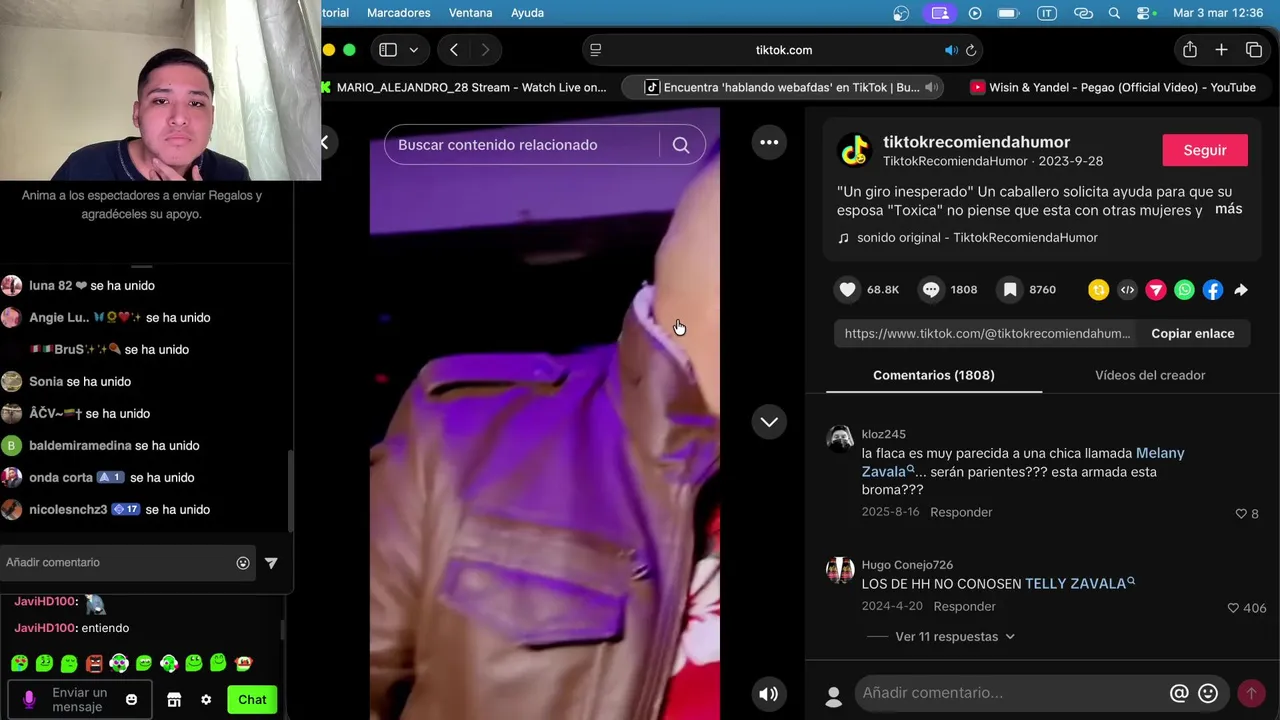Expand Ver 11 respuestas
Screen dimensions: 1280x720
pos(955,637)
